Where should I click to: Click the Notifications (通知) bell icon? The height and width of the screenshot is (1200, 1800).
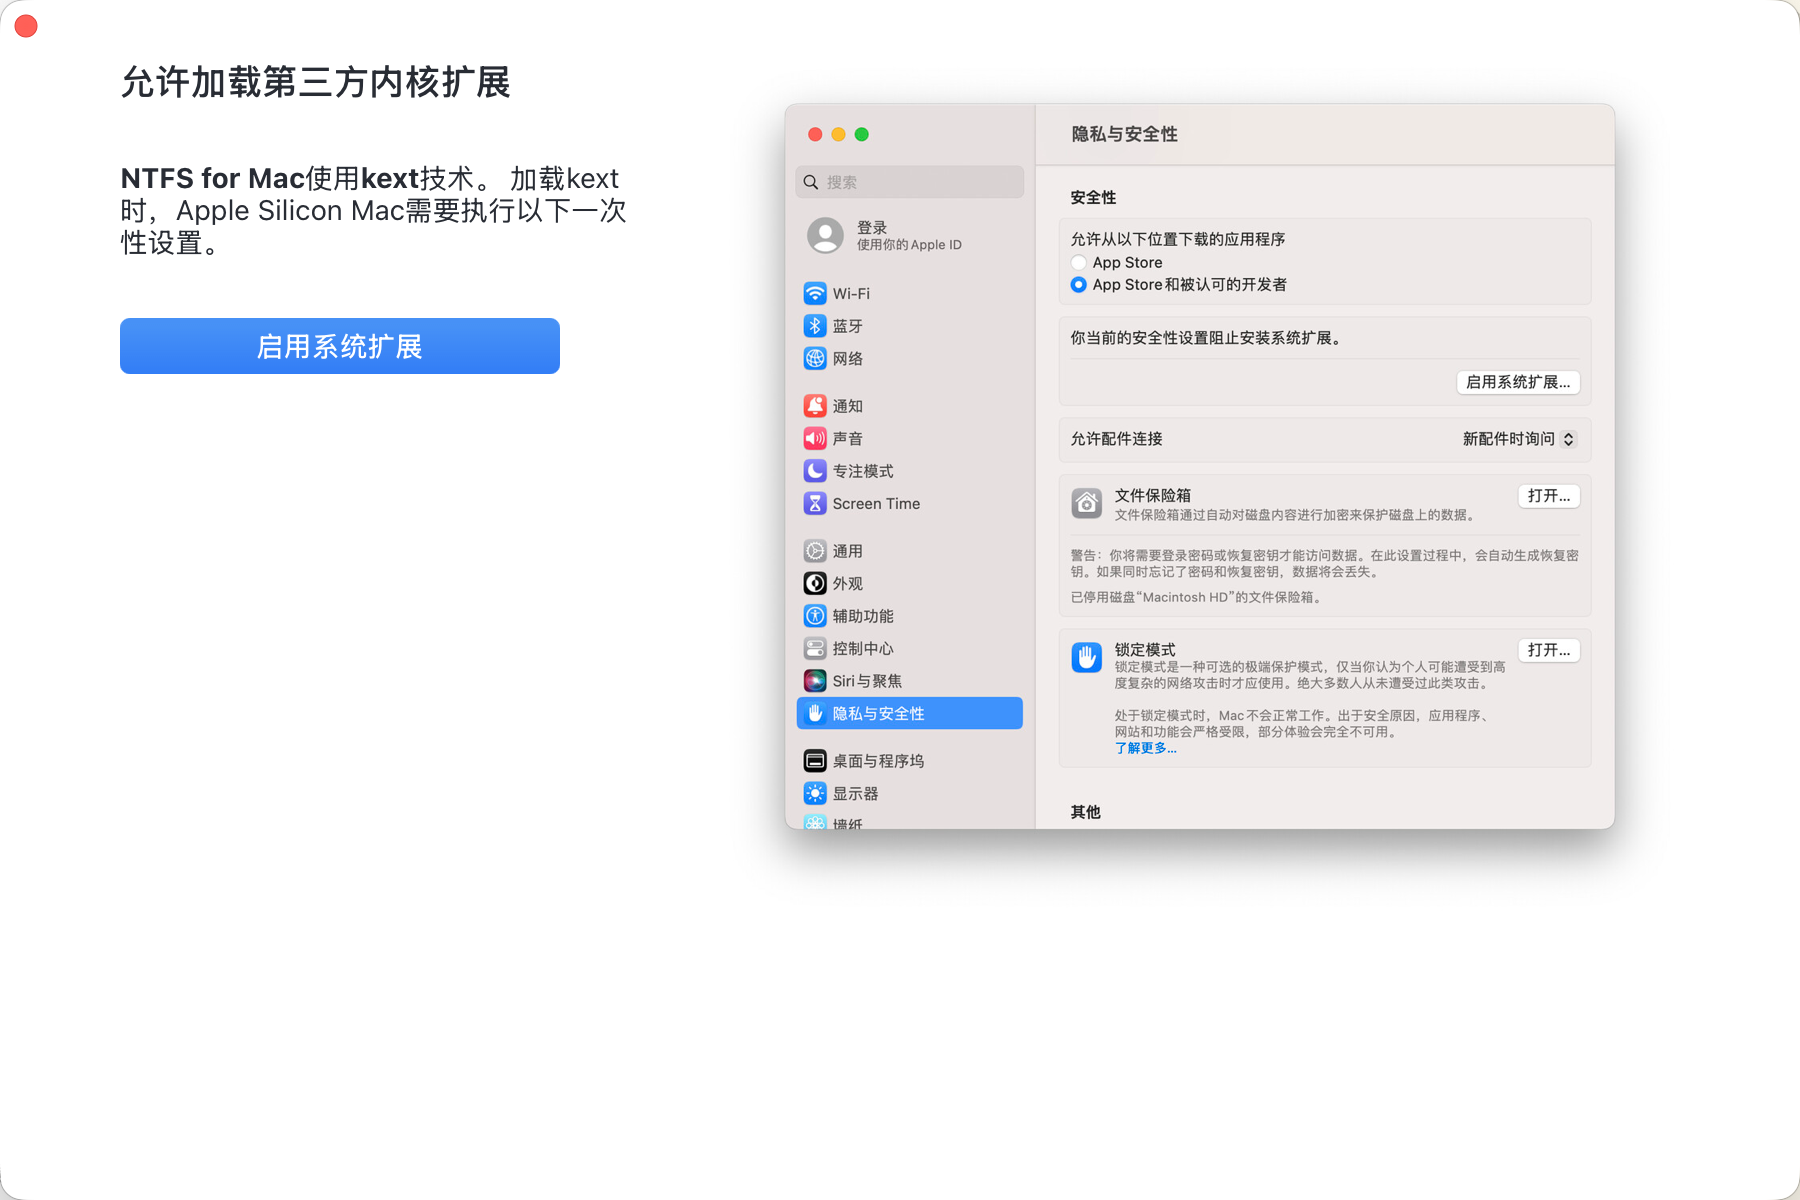(815, 406)
